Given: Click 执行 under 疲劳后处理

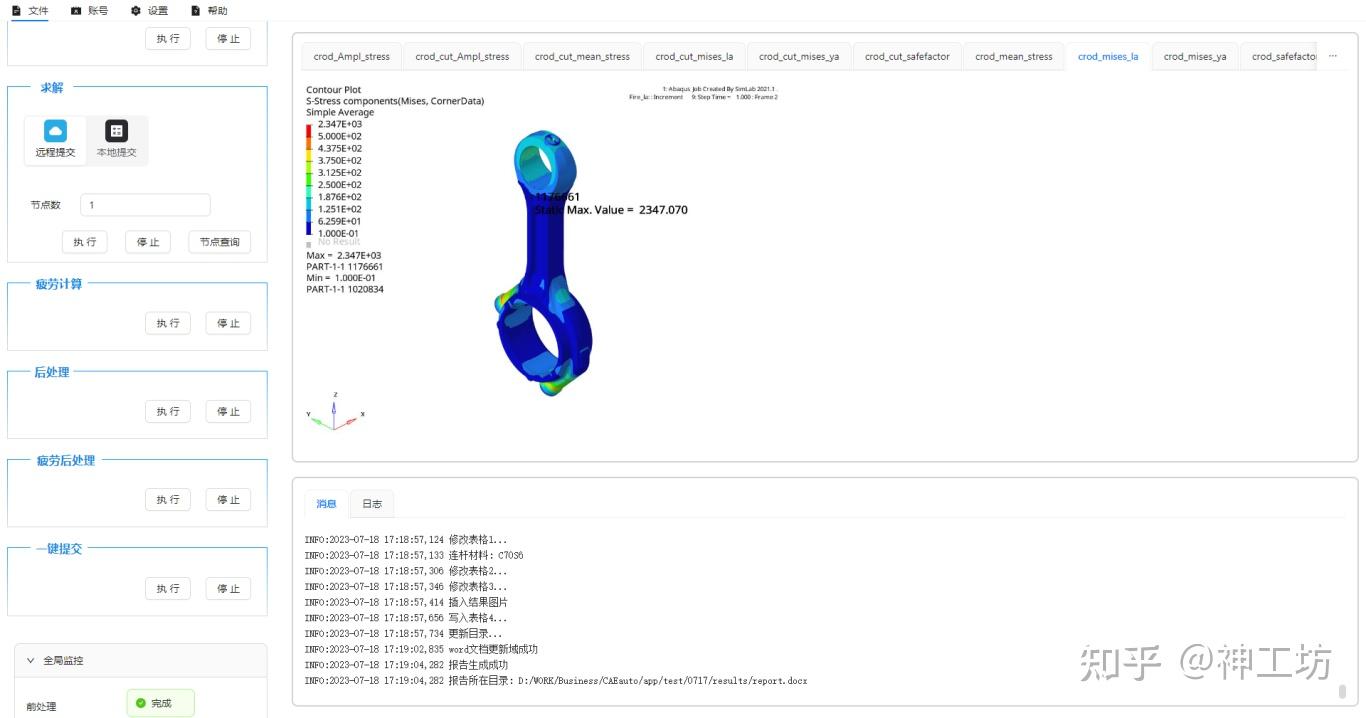Looking at the screenshot, I should [168, 499].
